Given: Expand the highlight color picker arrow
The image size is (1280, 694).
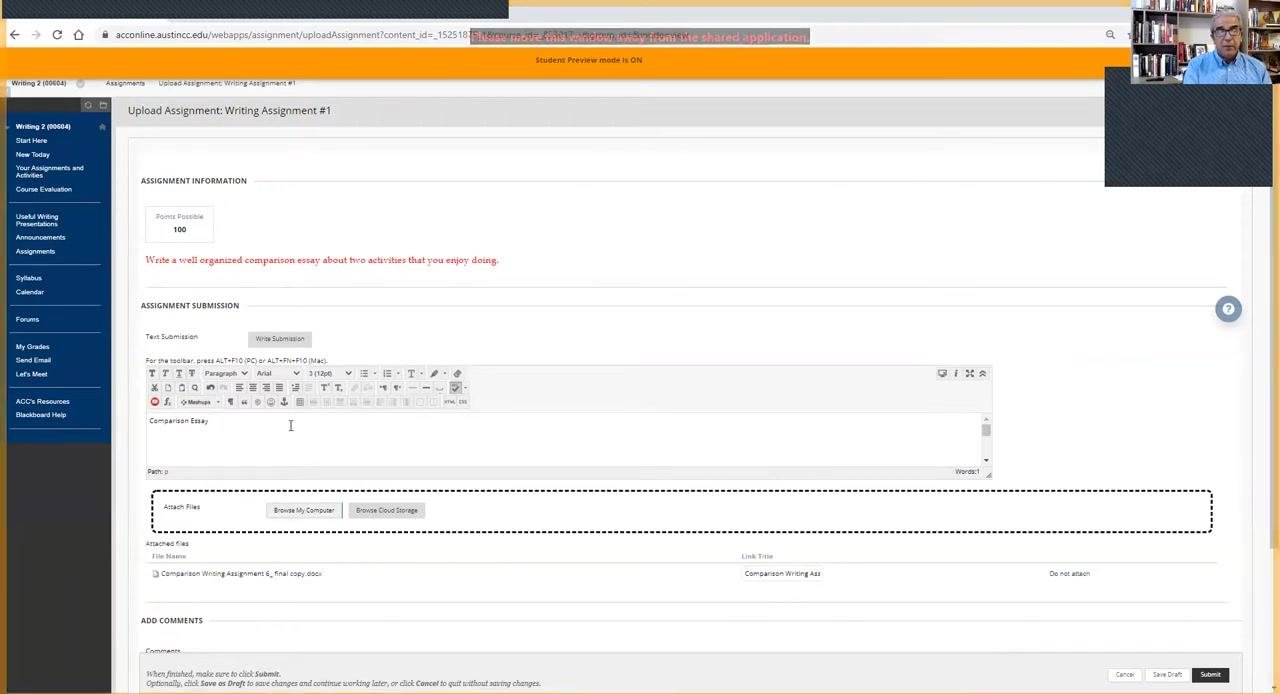Looking at the screenshot, I should (445, 373).
